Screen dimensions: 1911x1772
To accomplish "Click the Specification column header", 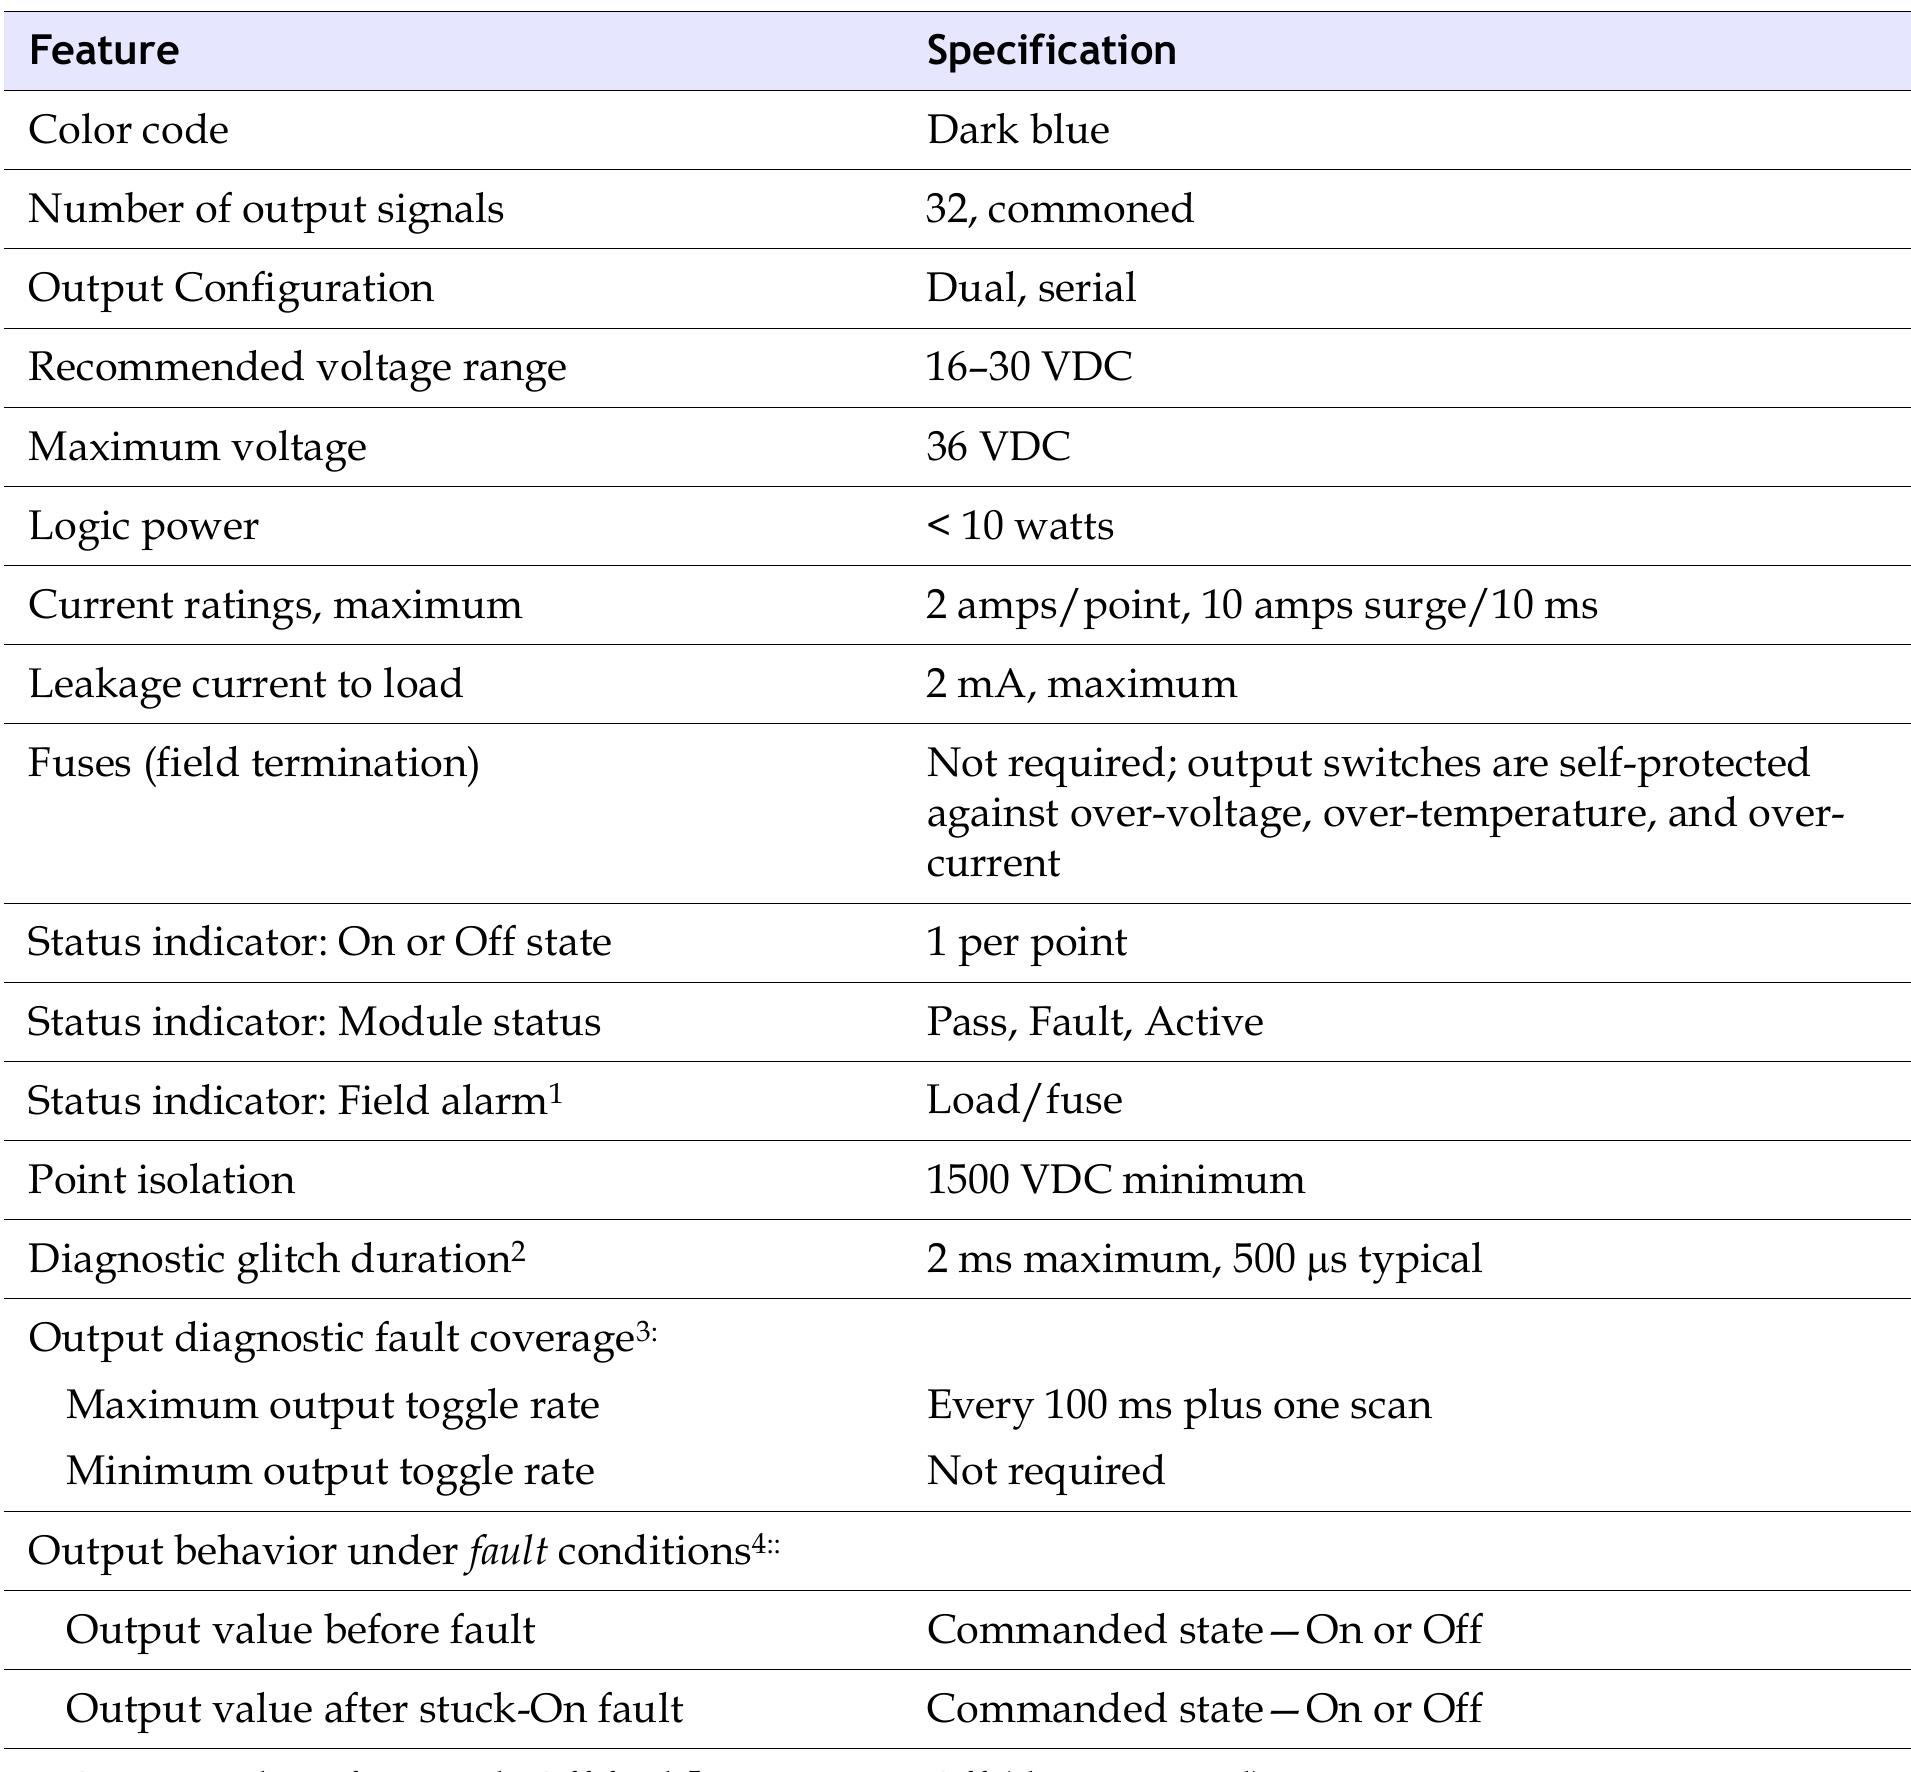I will click(1051, 51).
